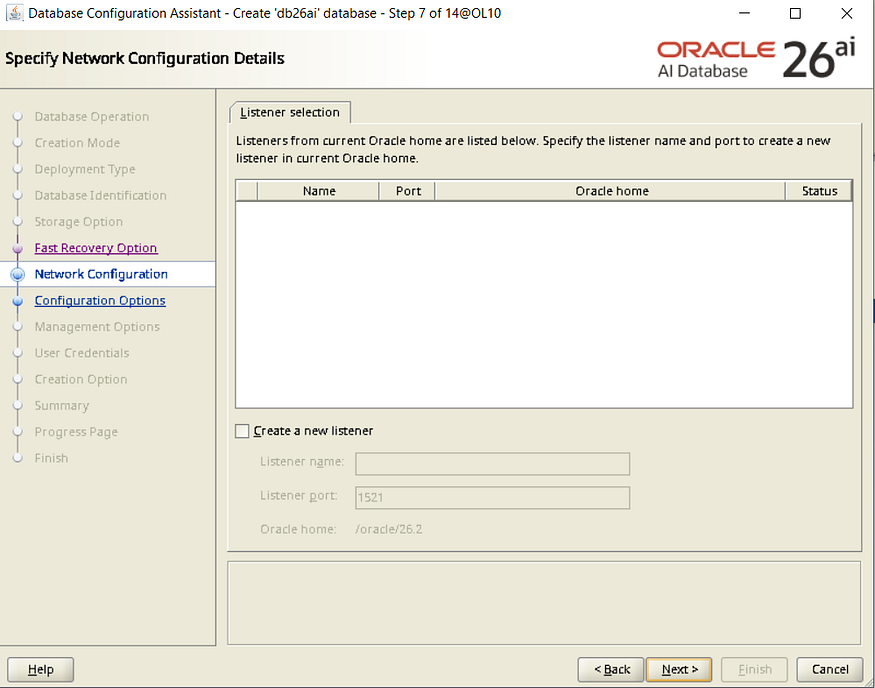Click the User Credentials step label

click(x=81, y=353)
